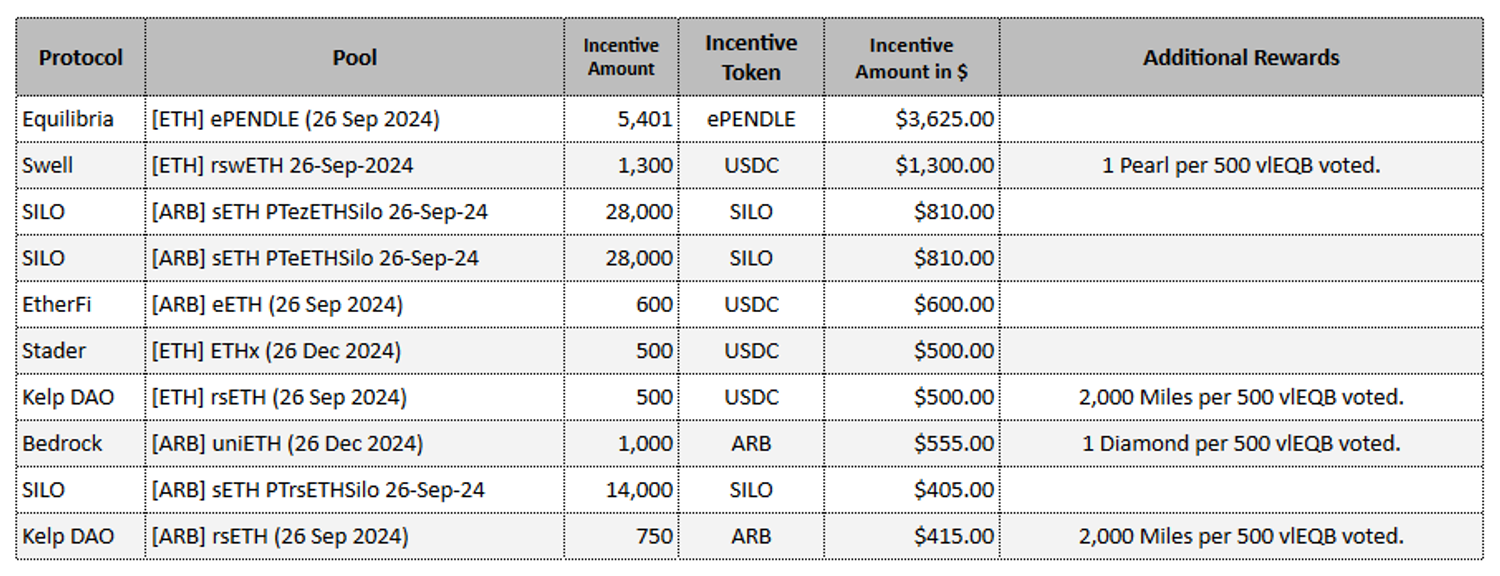Viewport: 1500px width, 576px height.
Task: Select the Swell protocol cell
Action: [48, 165]
